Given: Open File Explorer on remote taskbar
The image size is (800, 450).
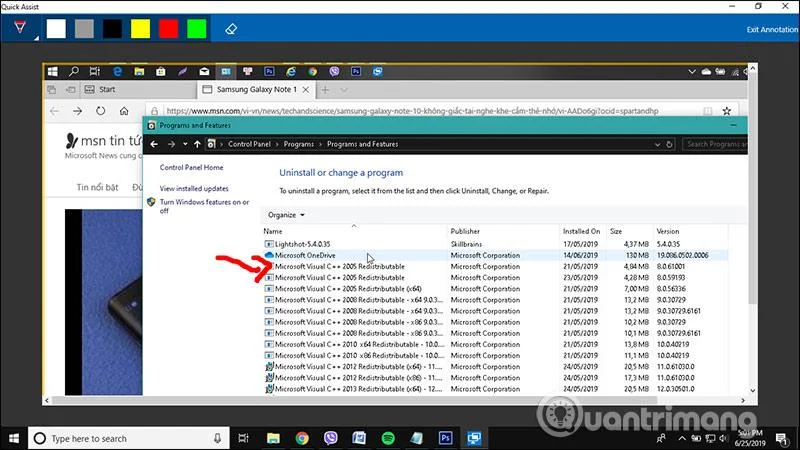Looking at the screenshot, I should 139,71.
